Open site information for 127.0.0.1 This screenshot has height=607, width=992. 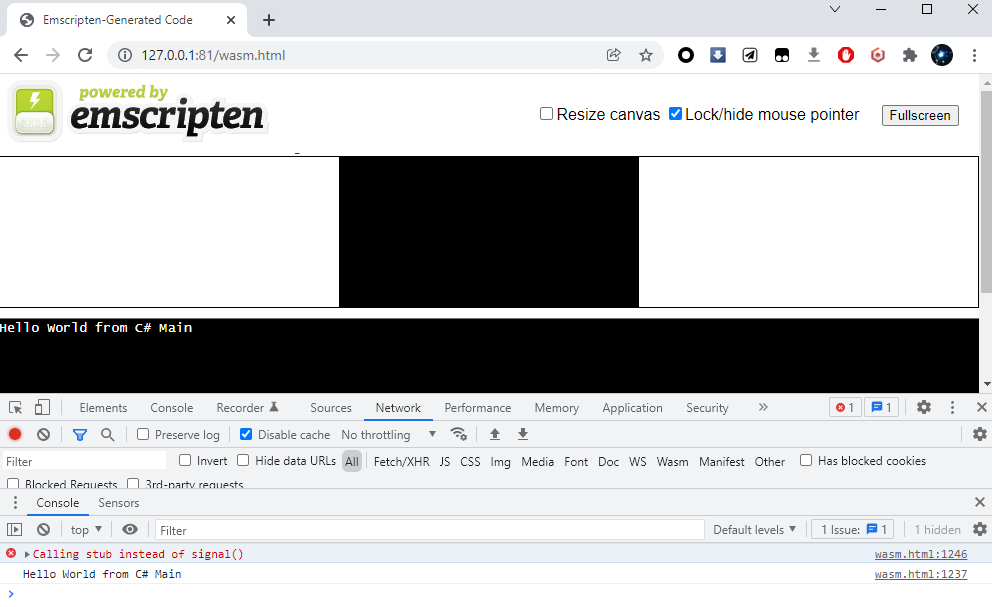pyautogui.click(x=125, y=55)
